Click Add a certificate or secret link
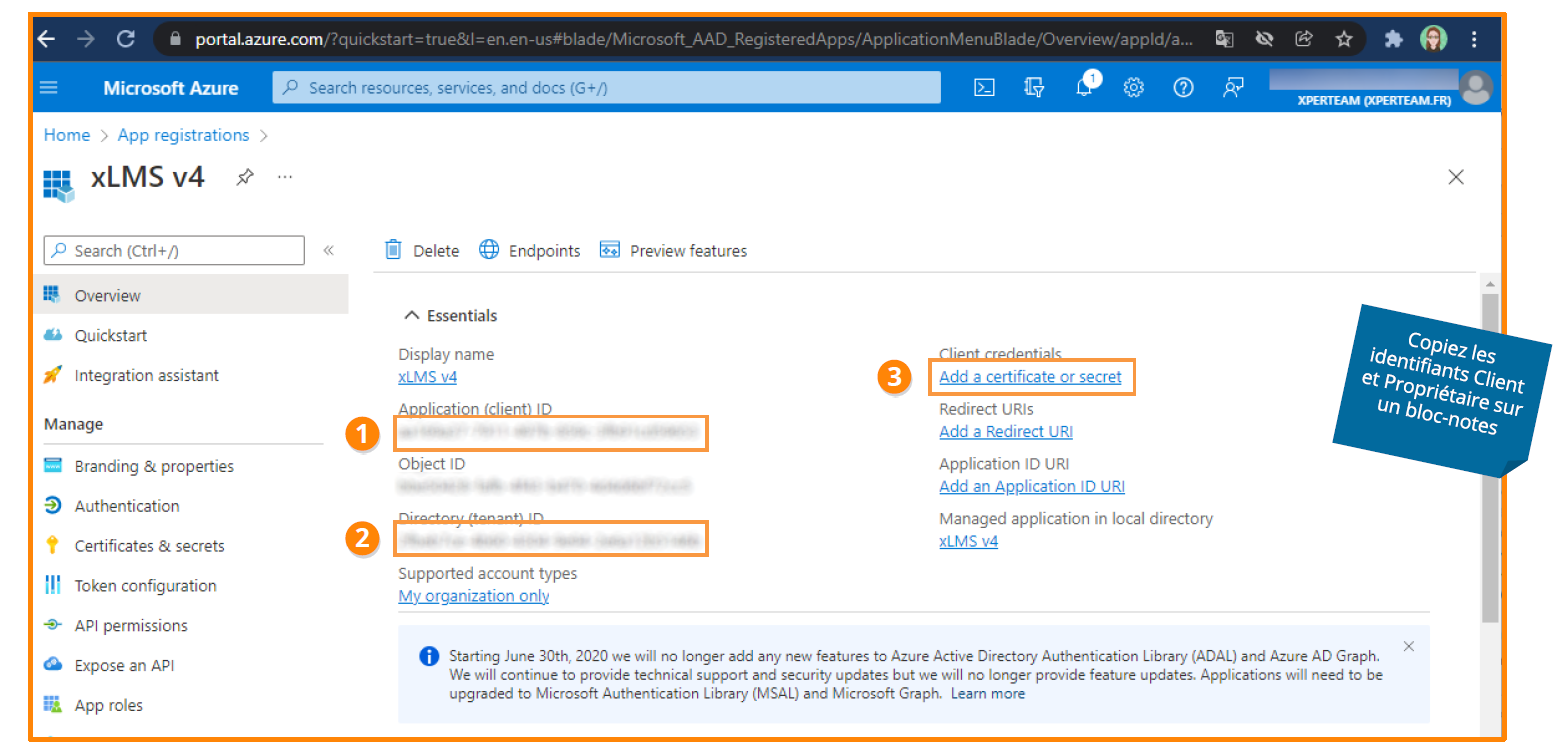Viewport: 1563px width, 746px height. (1030, 377)
